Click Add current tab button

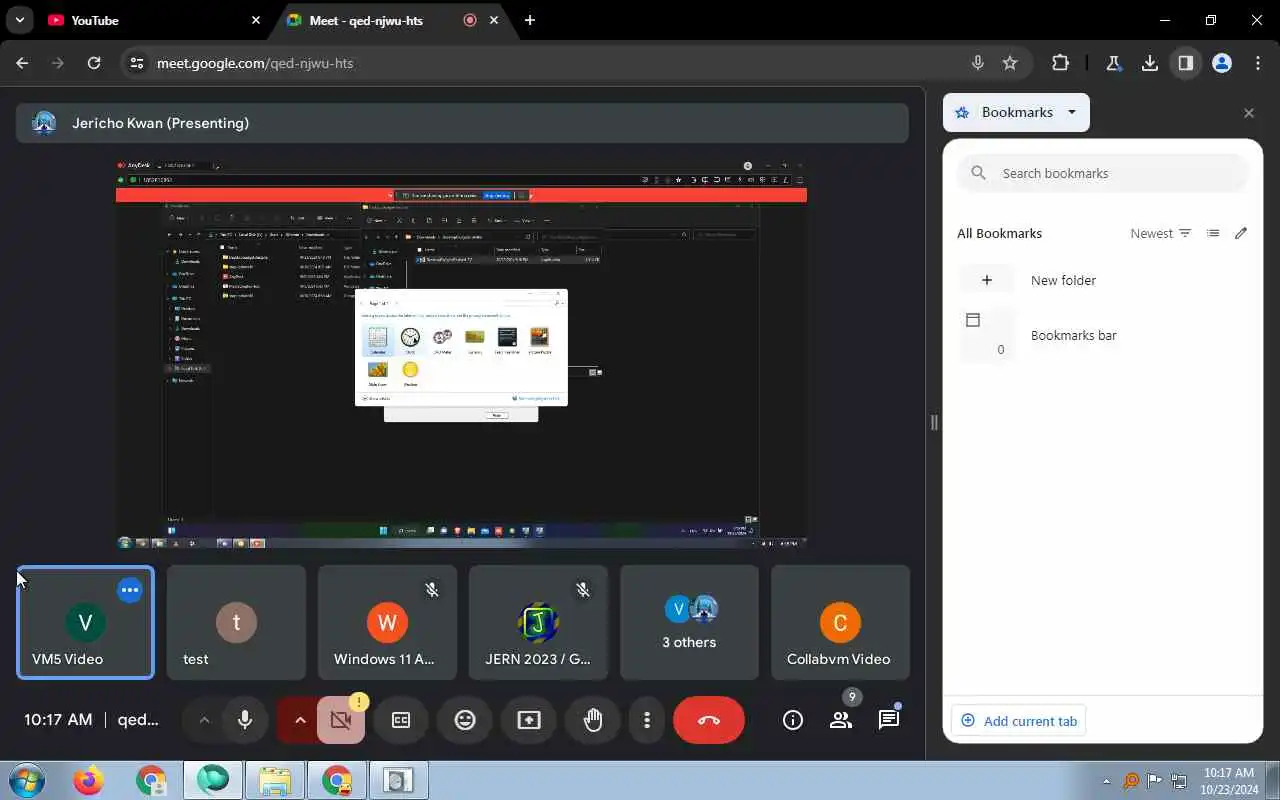[1019, 721]
